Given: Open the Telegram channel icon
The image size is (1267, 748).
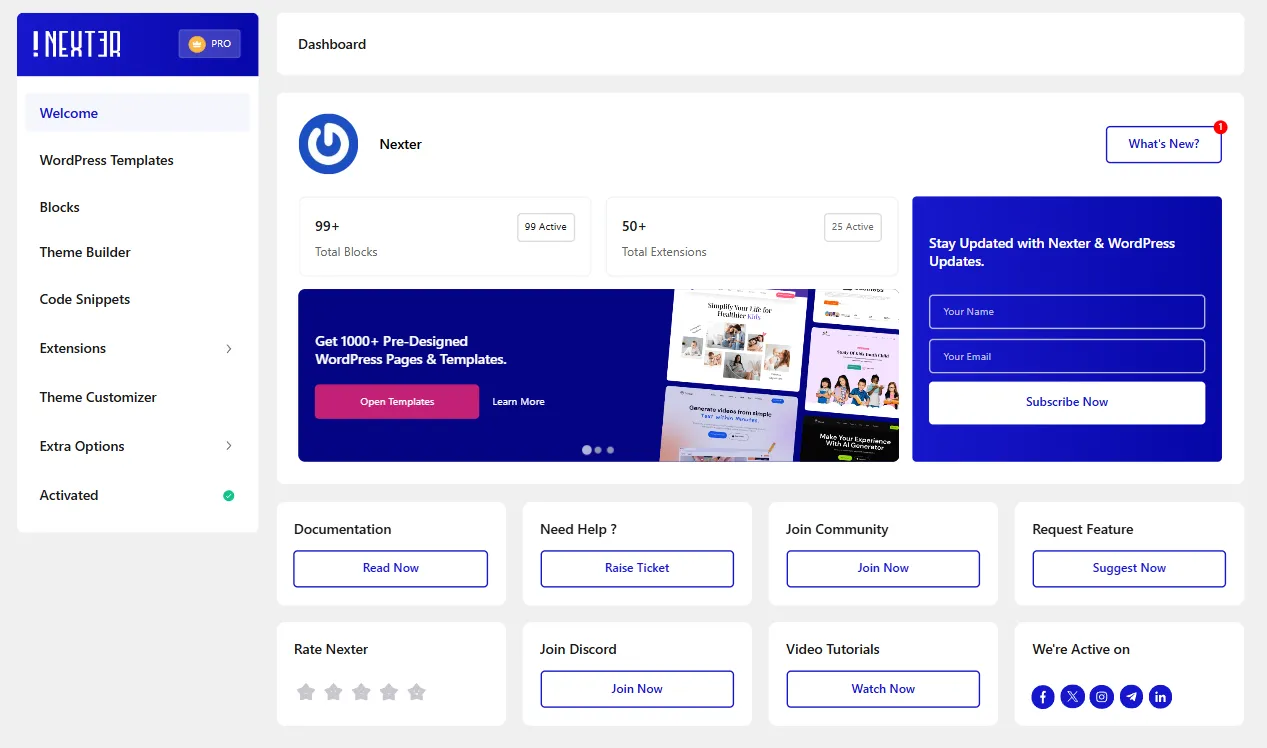Looking at the screenshot, I should point(1131,696).
